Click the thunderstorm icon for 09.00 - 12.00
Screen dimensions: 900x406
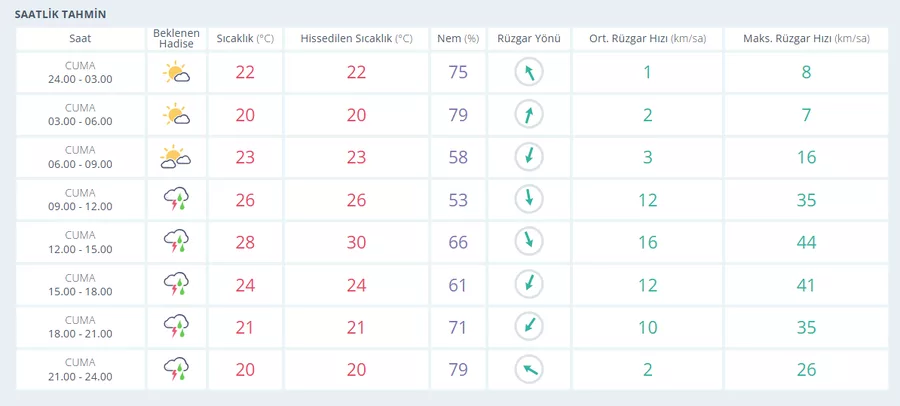176,200
